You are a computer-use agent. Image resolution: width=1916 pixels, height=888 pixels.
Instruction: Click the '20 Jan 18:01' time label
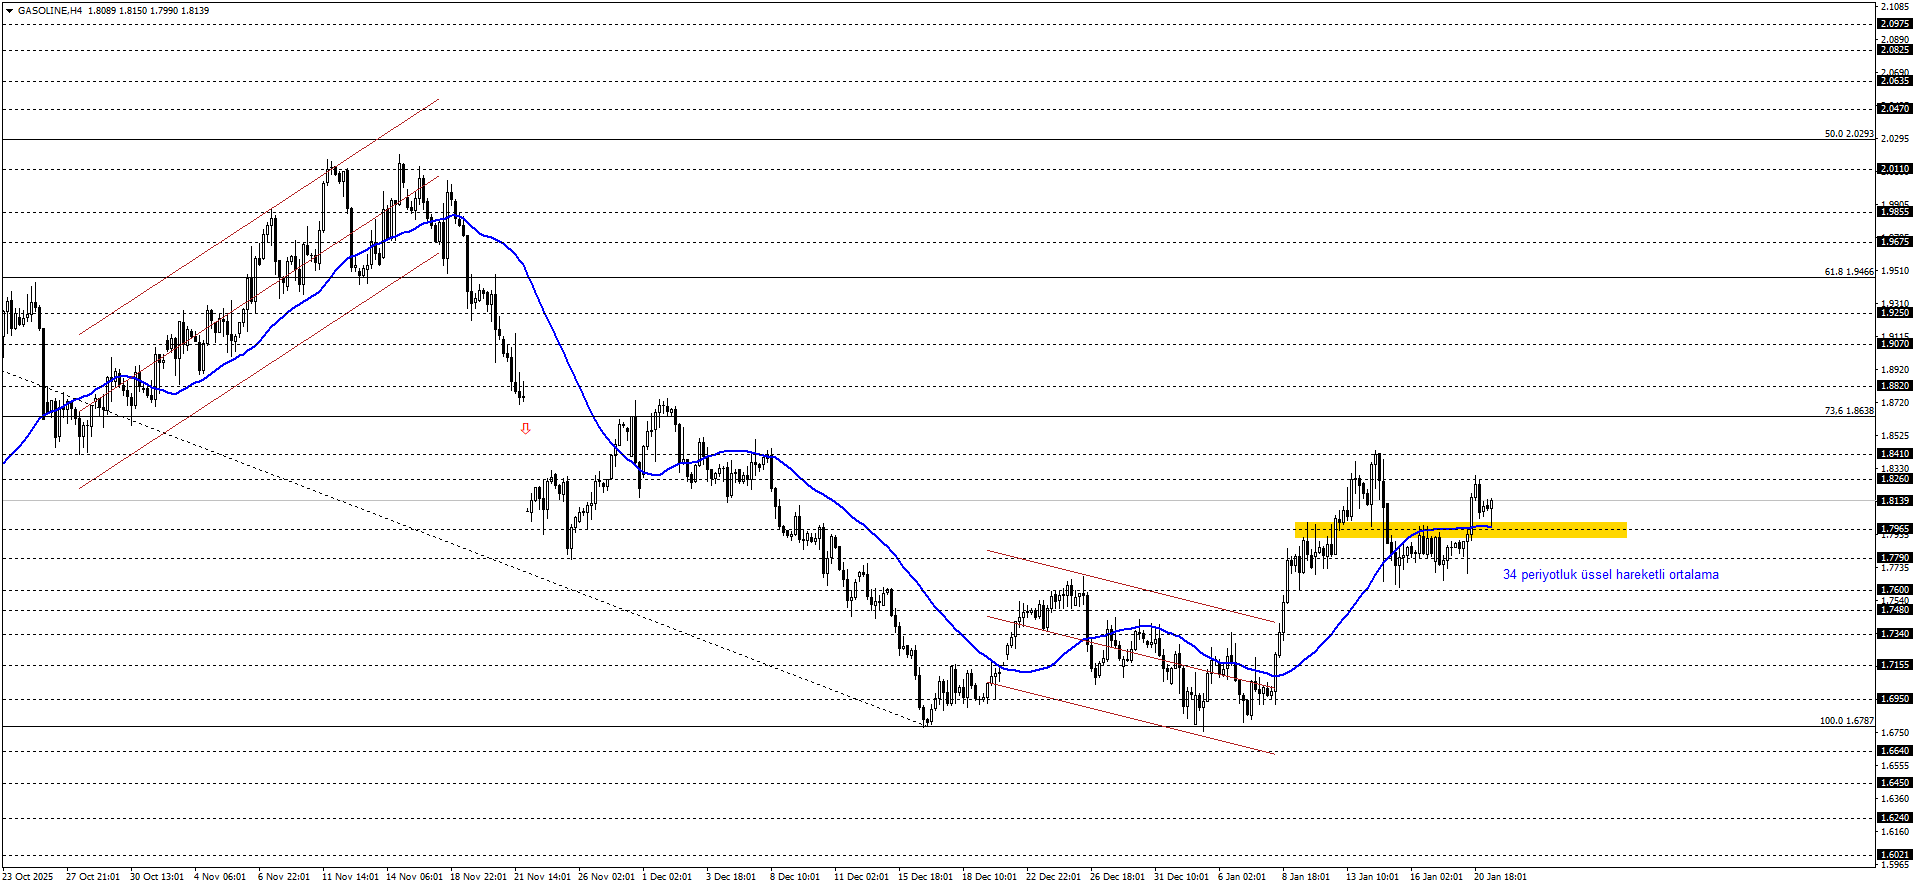pos(1501,877)
